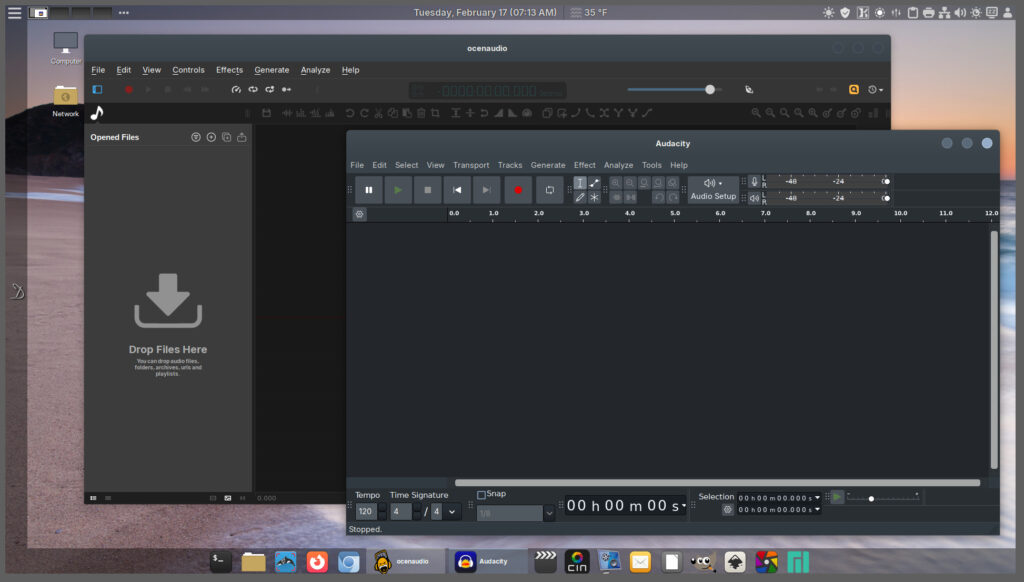Start playback with Audacity's green Play button
Viewport: 1024px width, 582px height.
point(398,190)
